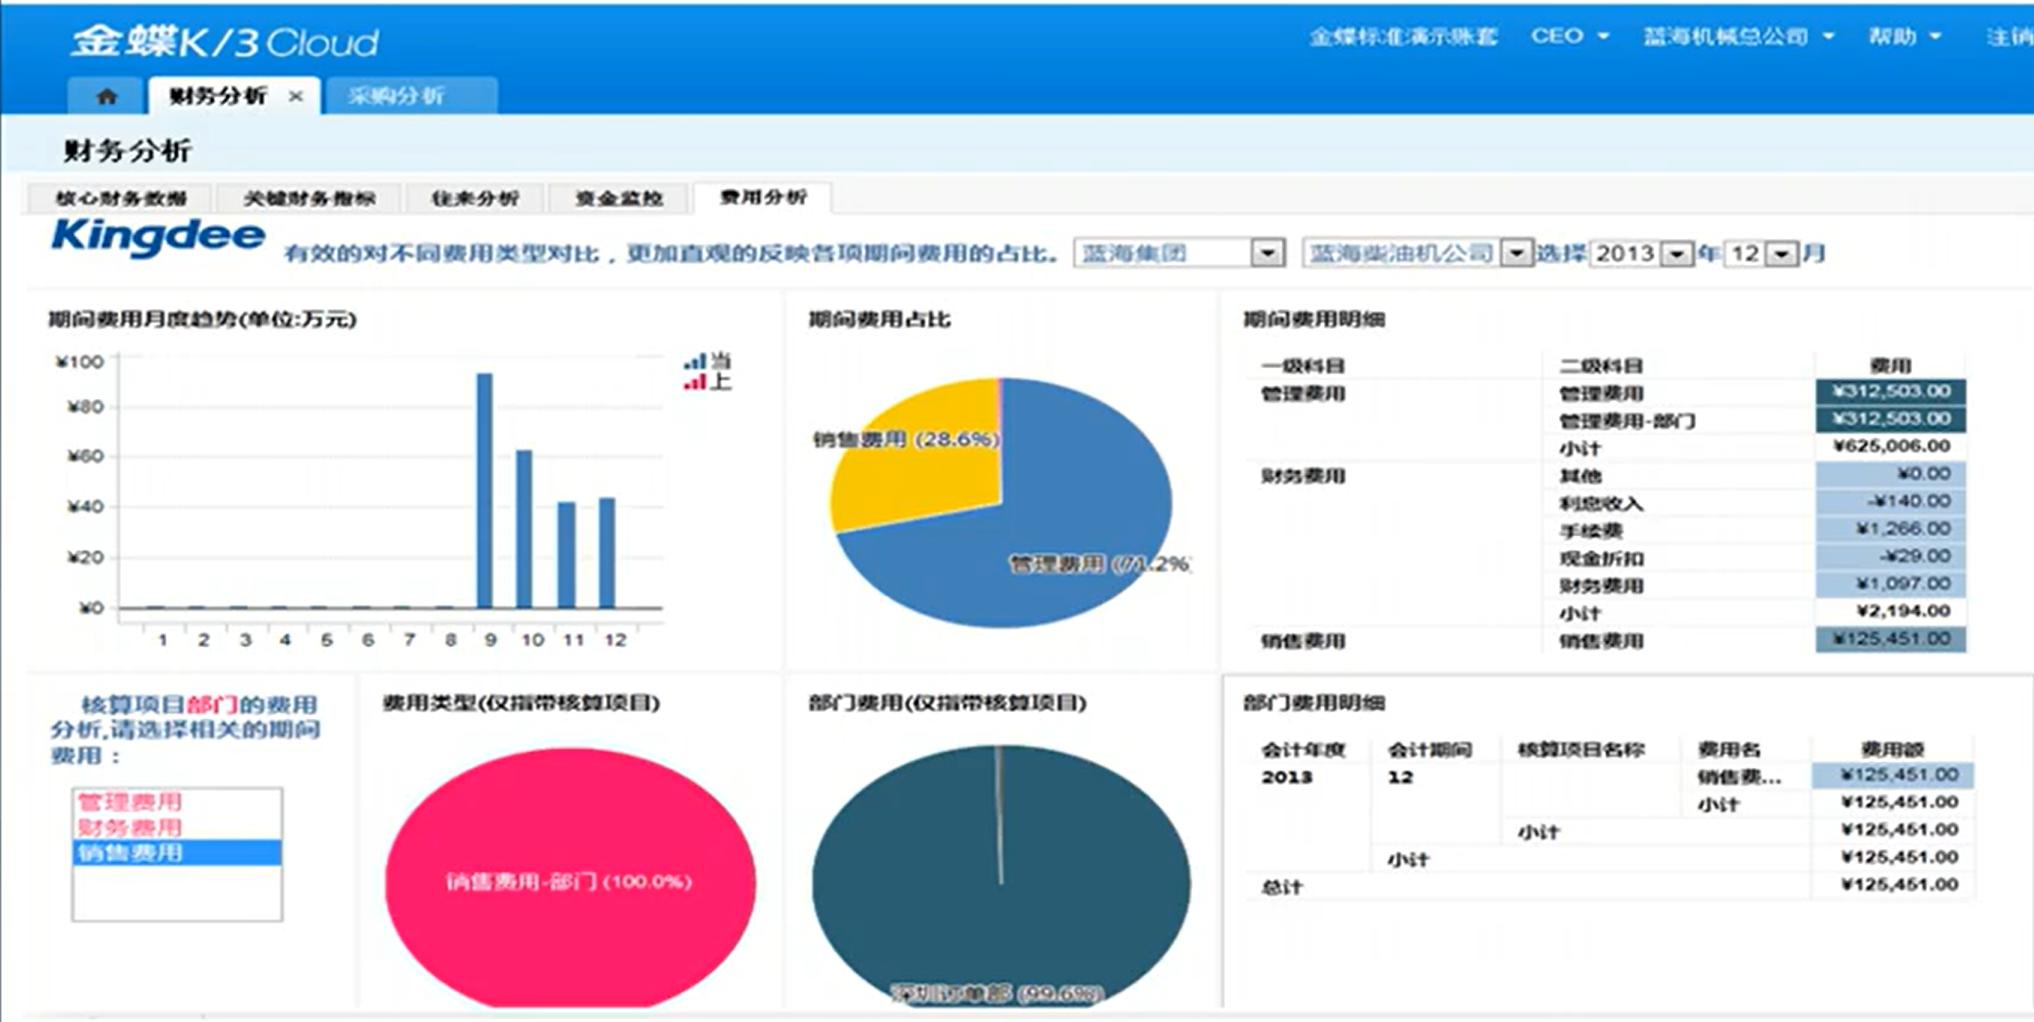
Task: Click the pink 销售费用-部门 pie
Action: (570, 879)
